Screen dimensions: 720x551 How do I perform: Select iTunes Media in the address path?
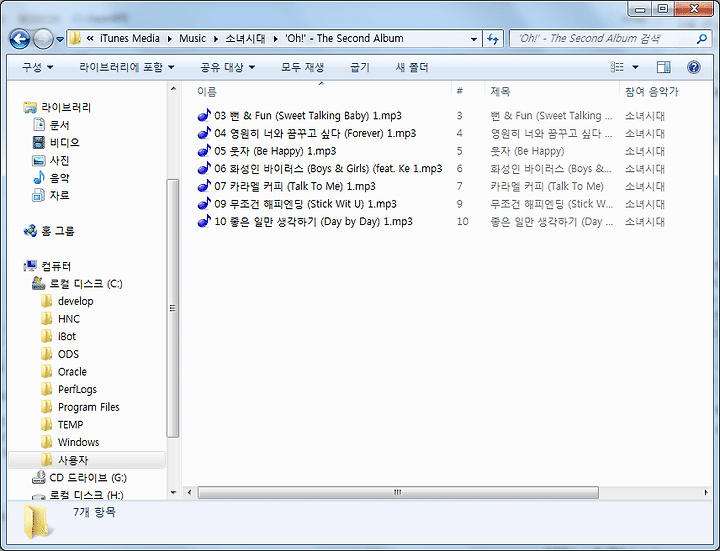coord(130,39)
